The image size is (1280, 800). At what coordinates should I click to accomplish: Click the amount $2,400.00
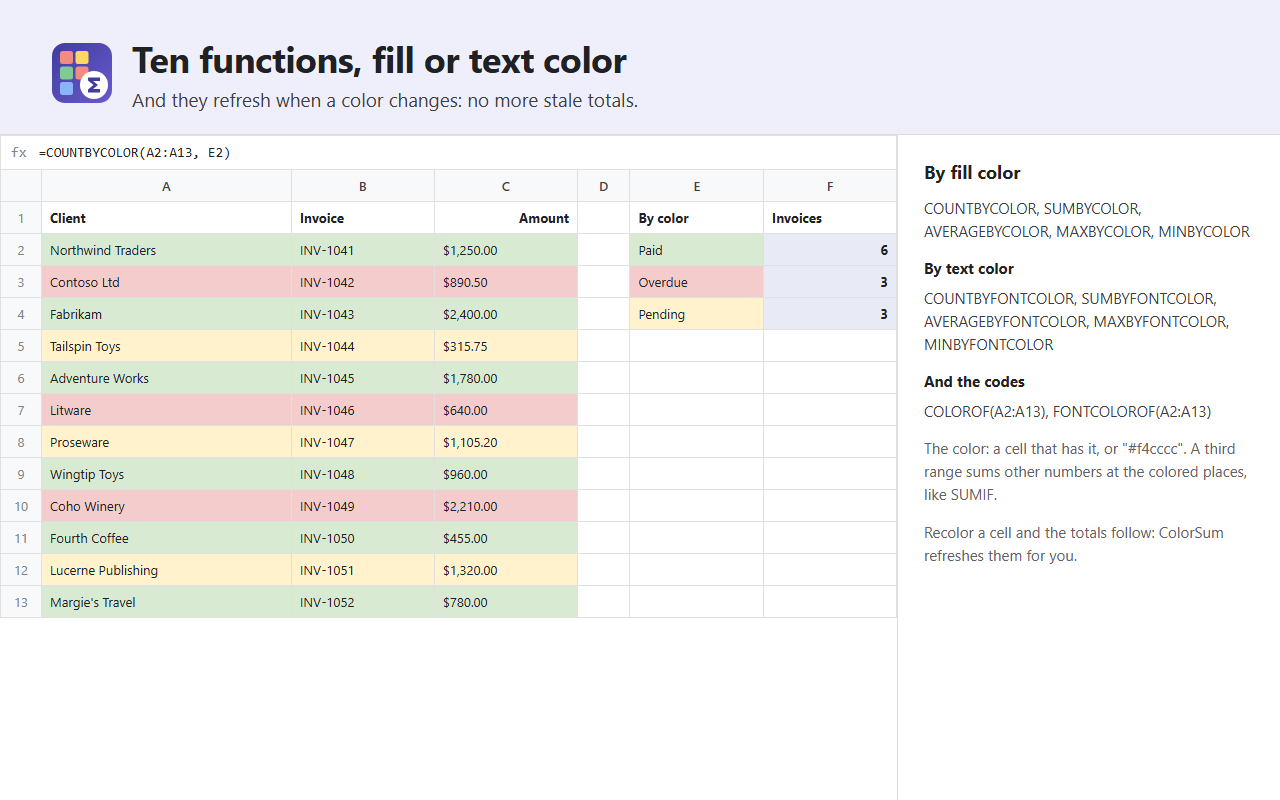[x=506, y=314]
